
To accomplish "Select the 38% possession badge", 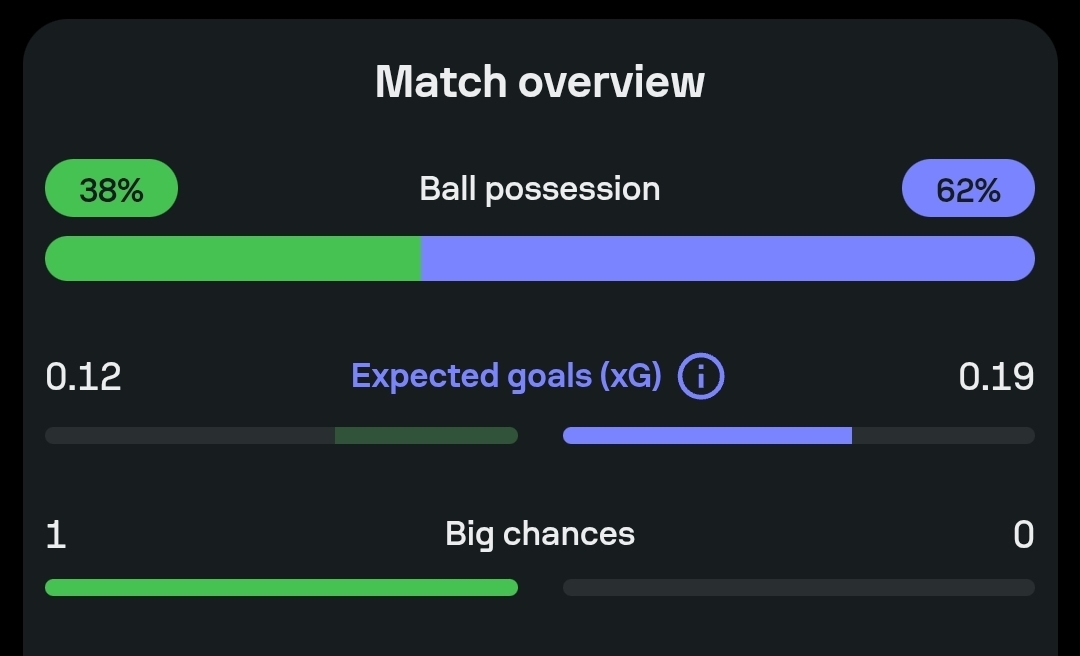I will click(x=112, y=188).
